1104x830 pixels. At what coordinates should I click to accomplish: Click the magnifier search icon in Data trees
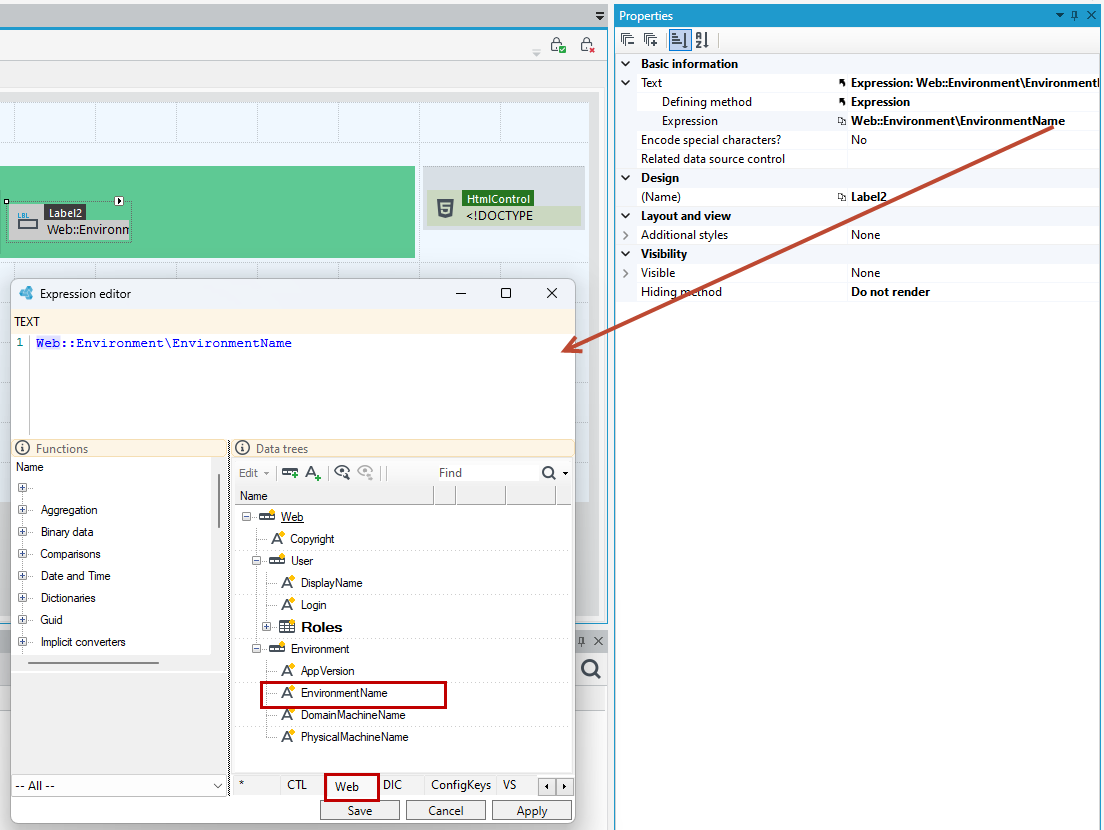(x=548, y=473)
